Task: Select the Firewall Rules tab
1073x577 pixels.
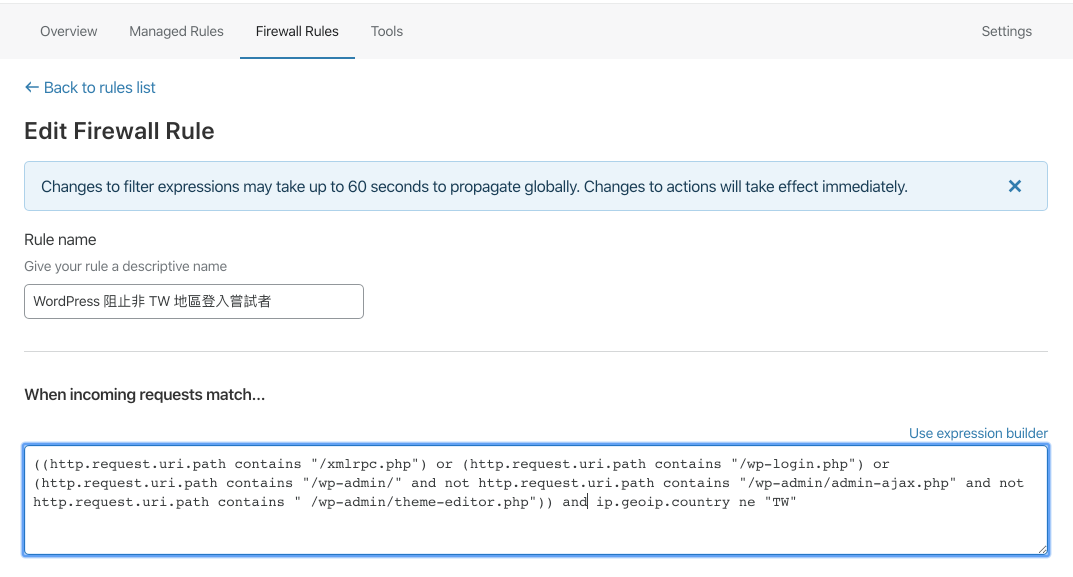Action: pyautogui.click(x=297, y=31)
